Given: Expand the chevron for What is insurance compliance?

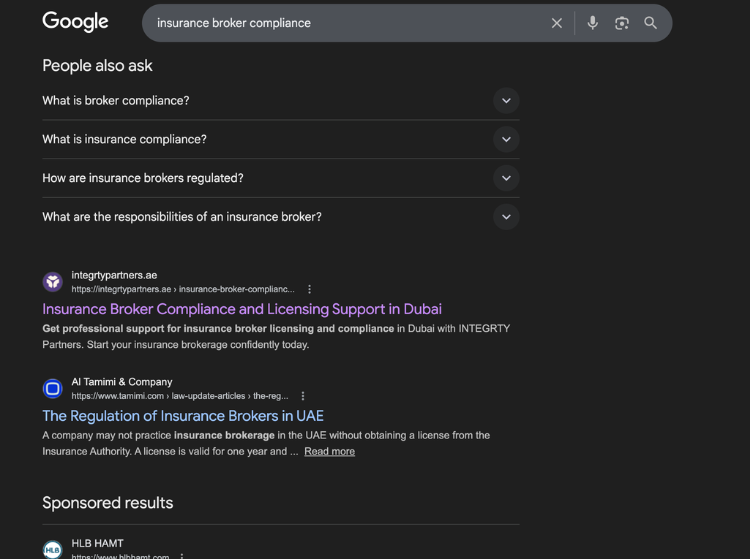Looking at the screenshot, I should coord(506,139).
